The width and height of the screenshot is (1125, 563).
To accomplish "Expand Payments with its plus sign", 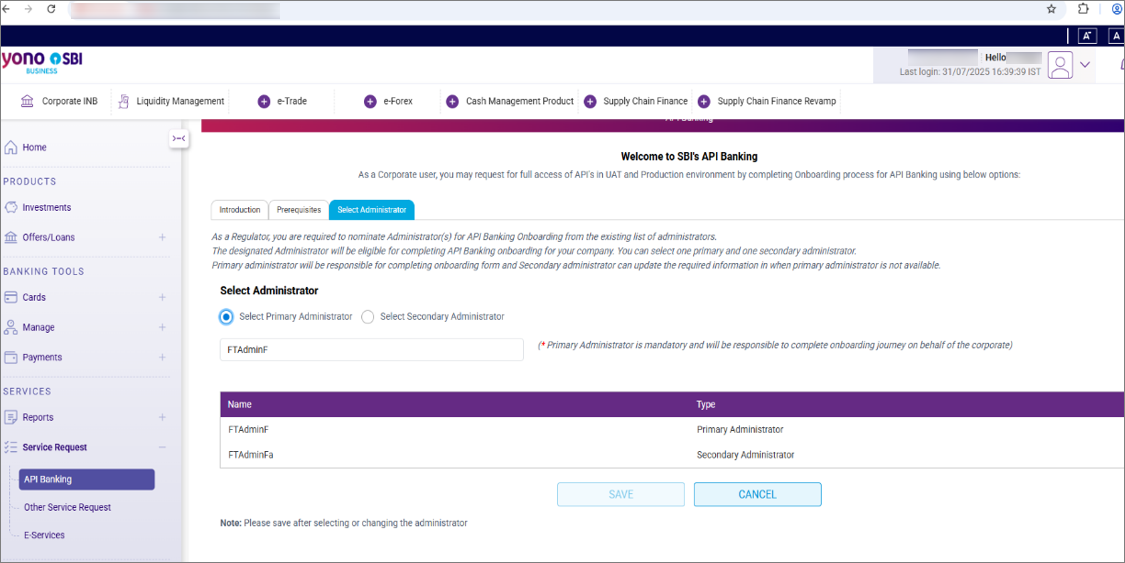I will pos(162,357).
